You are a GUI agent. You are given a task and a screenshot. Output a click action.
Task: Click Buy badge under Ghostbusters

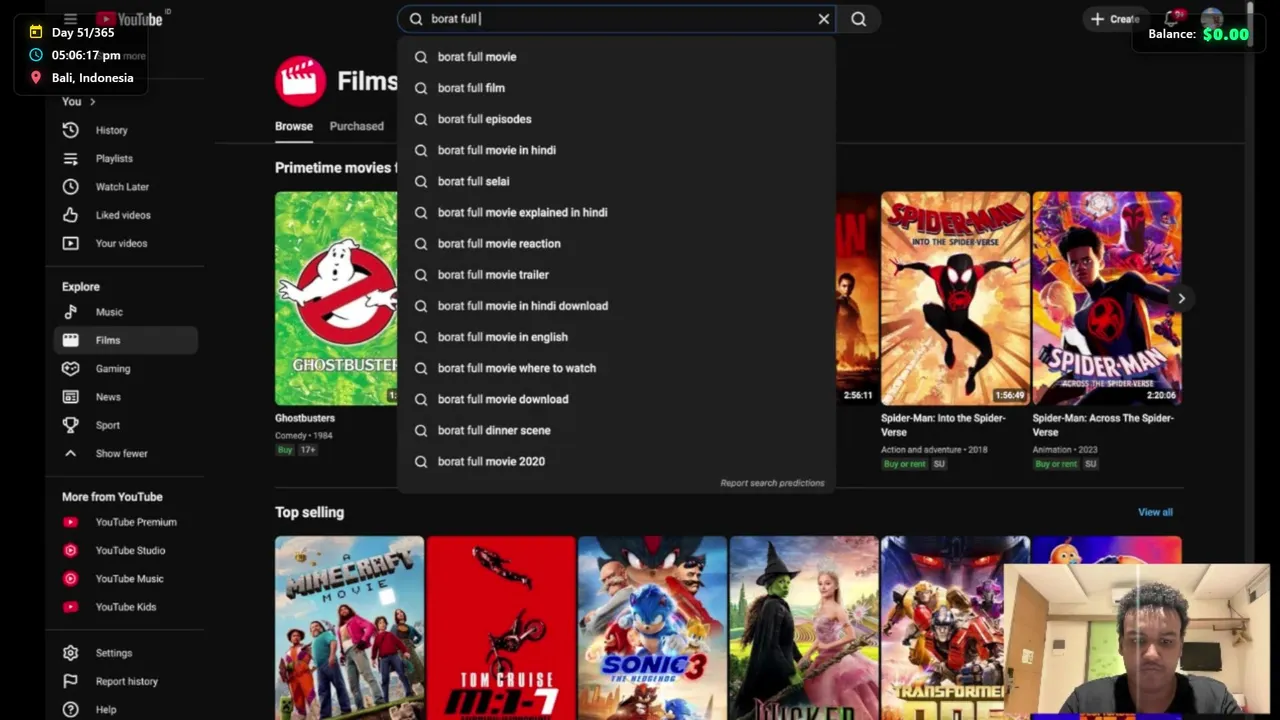click(284, 450)
